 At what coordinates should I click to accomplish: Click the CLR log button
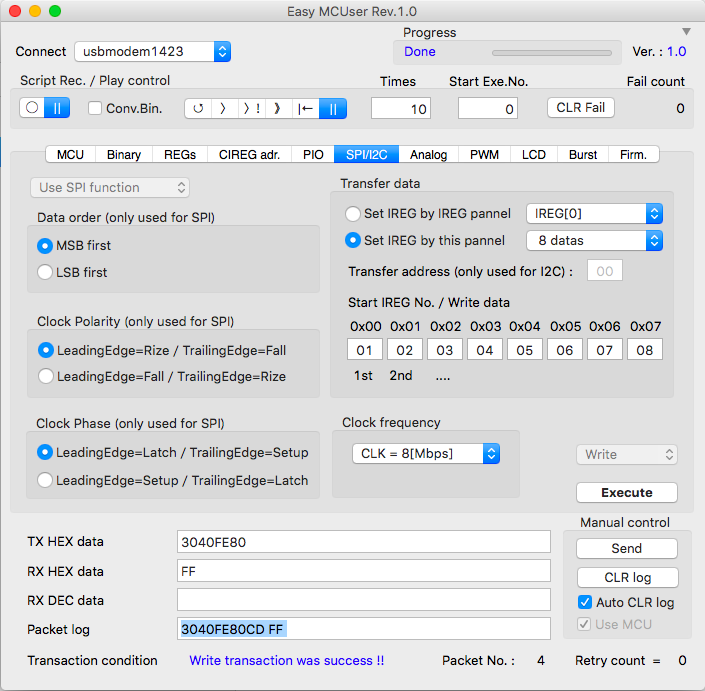pyautogui.click(x=628, y=577)
